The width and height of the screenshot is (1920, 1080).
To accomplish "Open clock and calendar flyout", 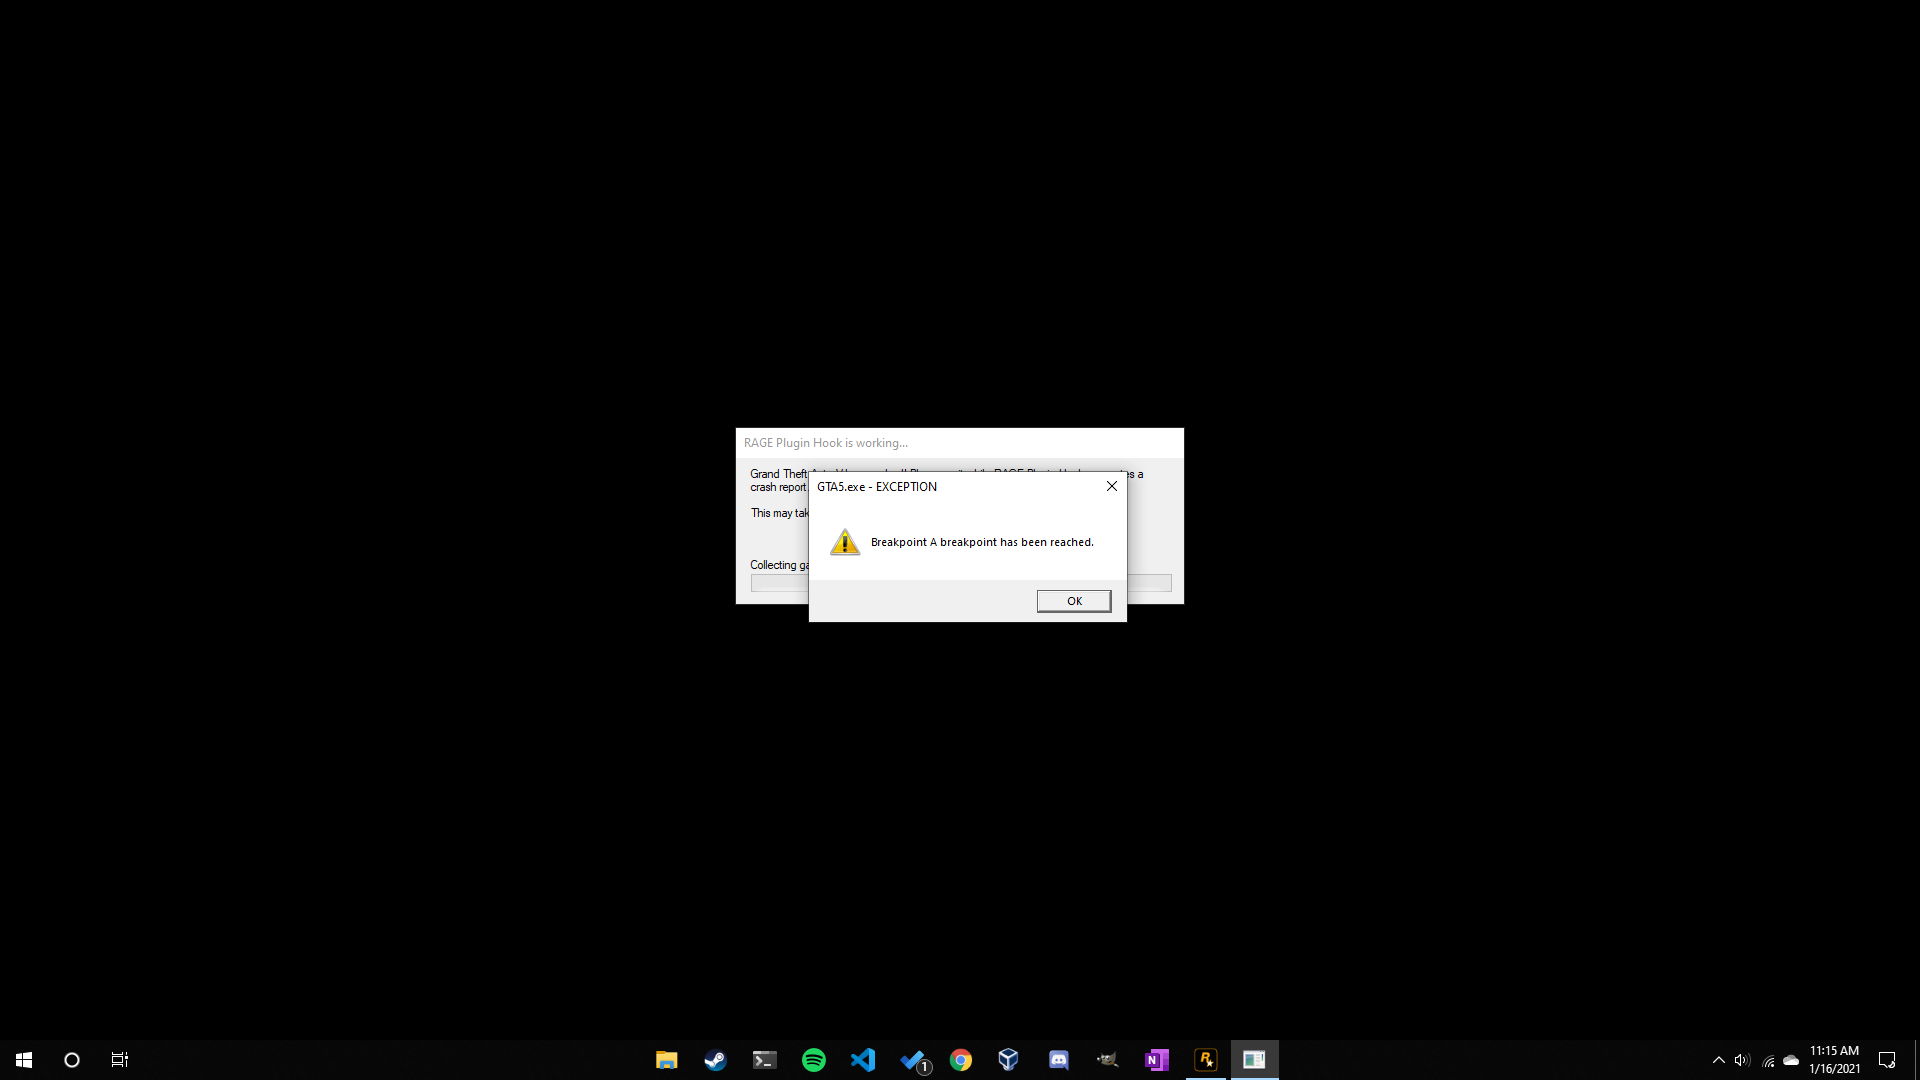I will click(1834, 1060).
